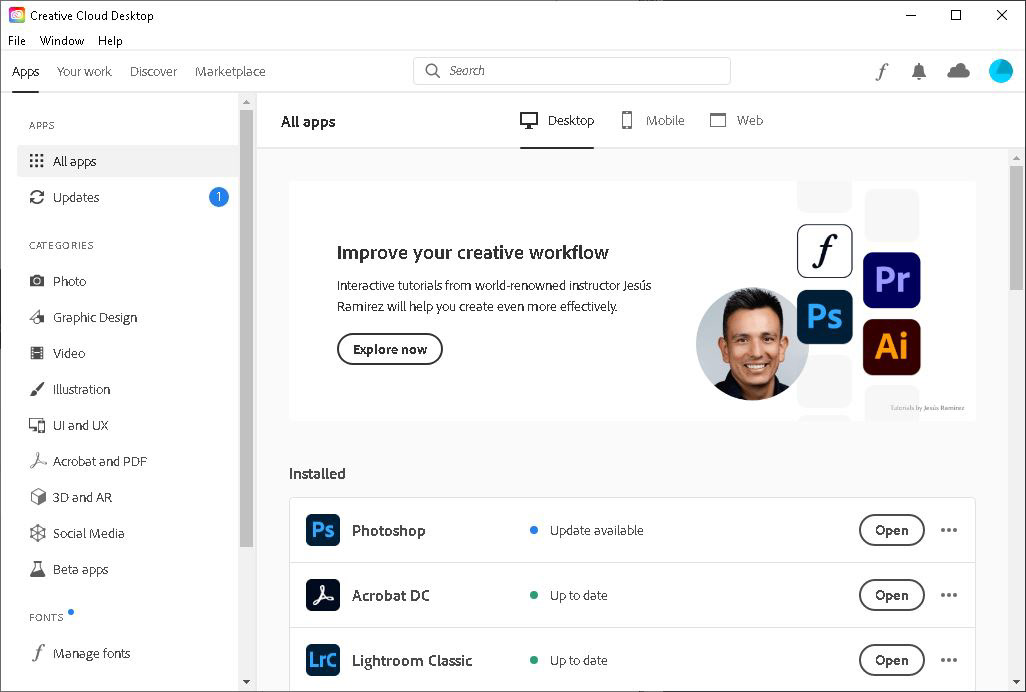Show Desktop apps tab
This screenshot has width=1026, height=692.
click(557, 120)
